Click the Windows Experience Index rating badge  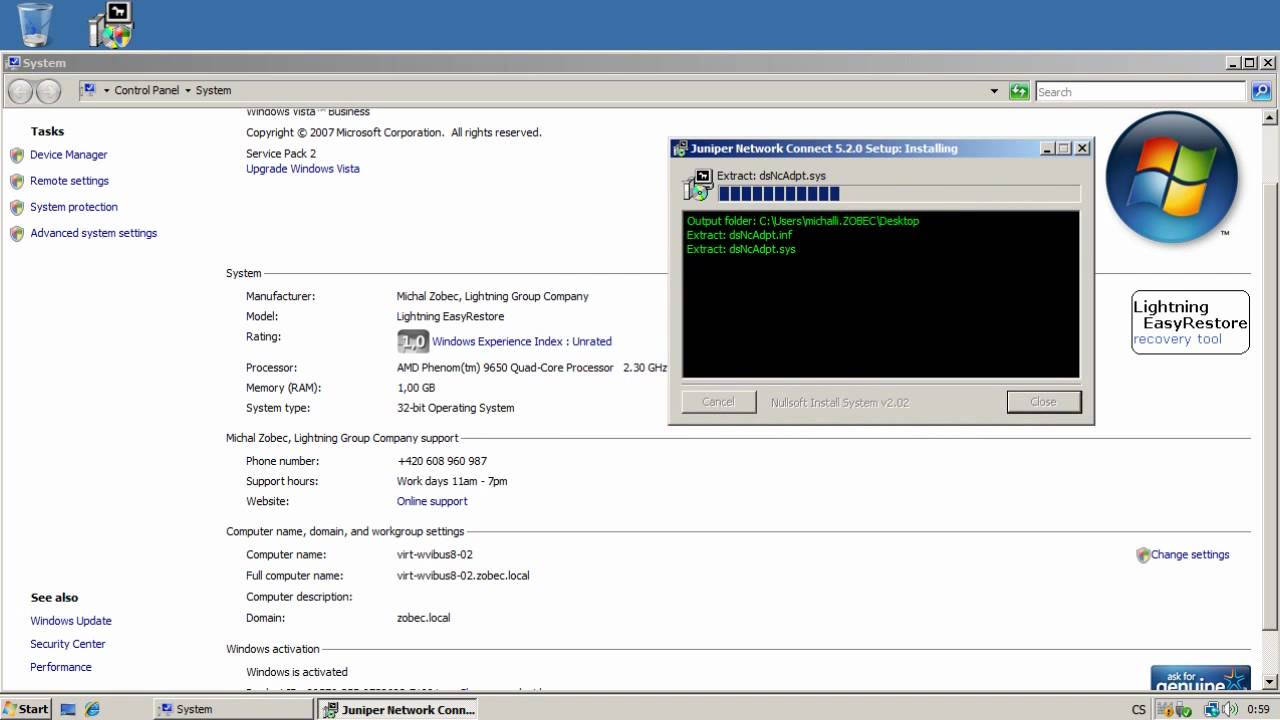[413, 342]
